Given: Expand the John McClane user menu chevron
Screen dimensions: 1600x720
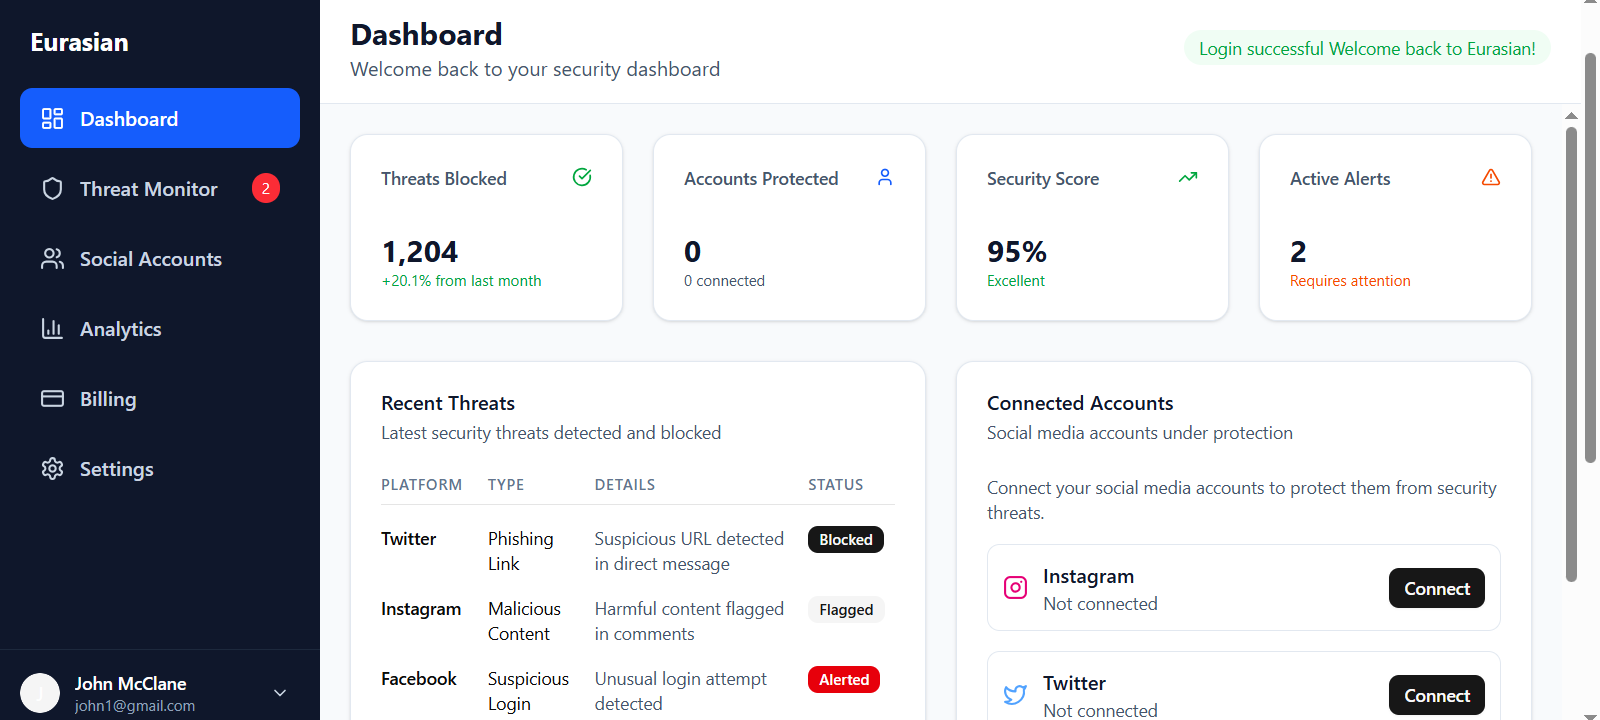Looking at the screenshot, I should (x=280, y=693).
